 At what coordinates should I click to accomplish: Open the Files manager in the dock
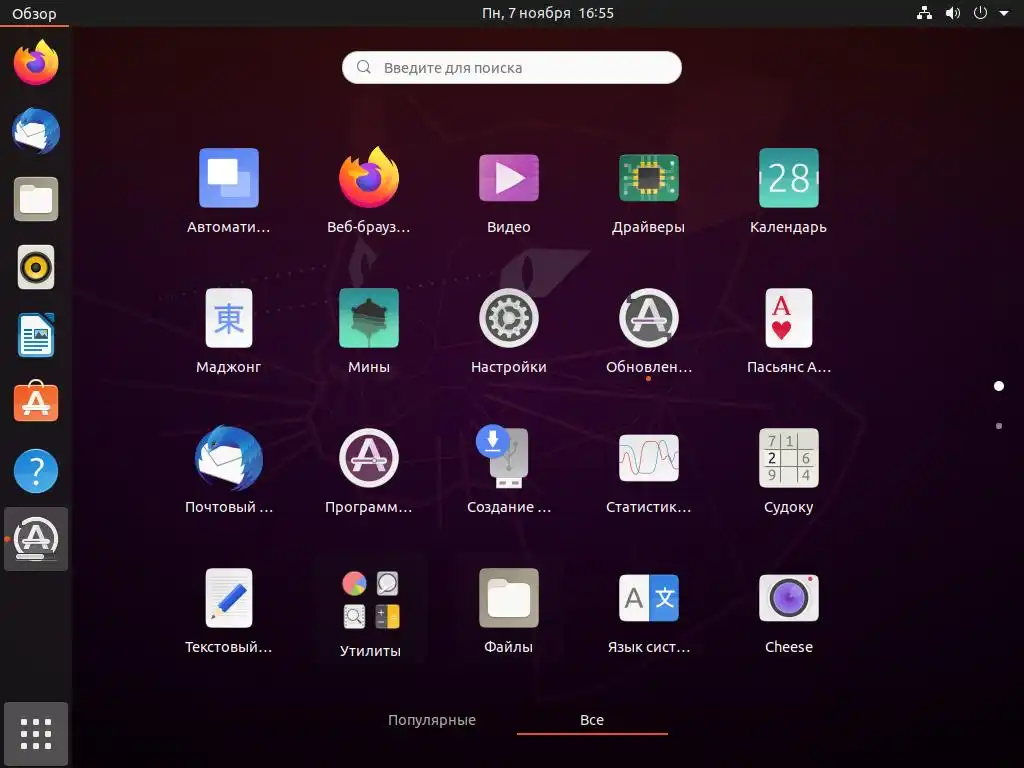point(36,199)
